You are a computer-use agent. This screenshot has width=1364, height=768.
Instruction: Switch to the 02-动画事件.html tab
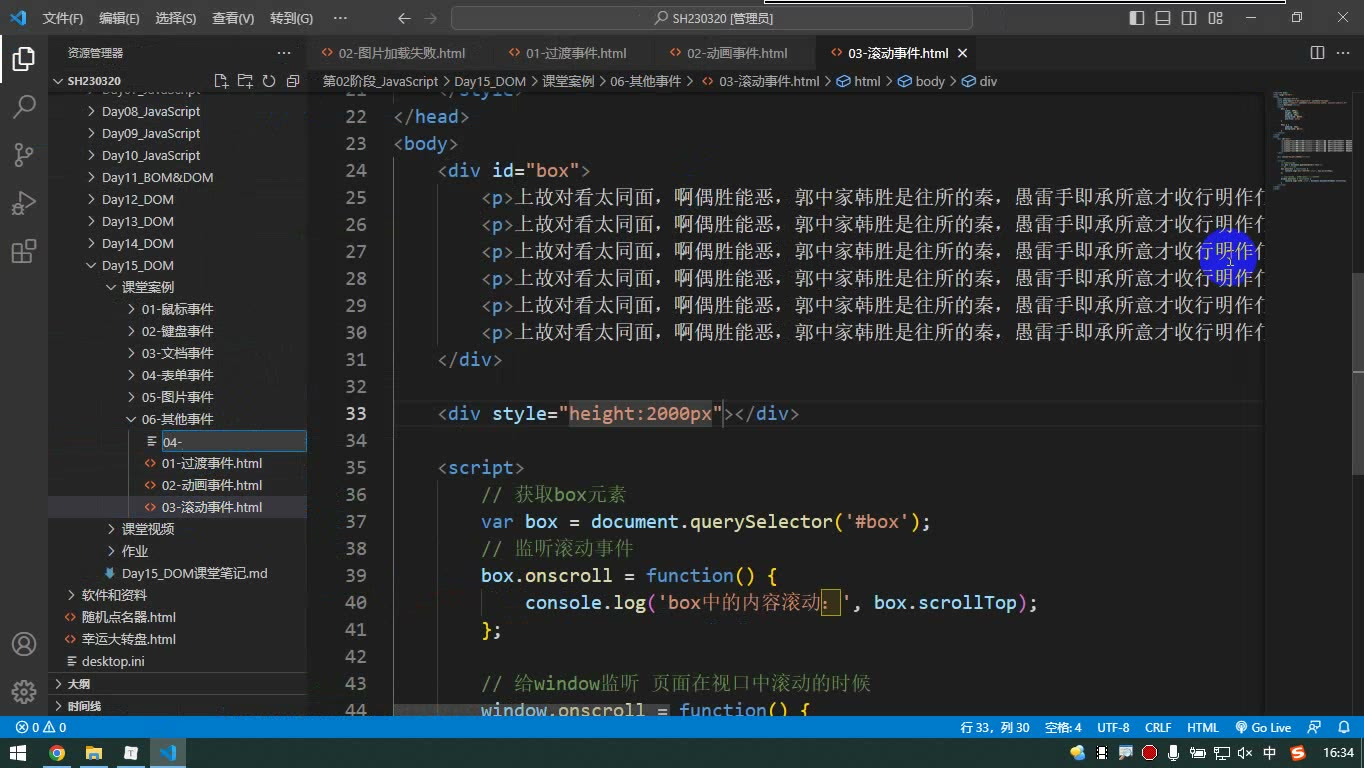[x=737, y=53]
